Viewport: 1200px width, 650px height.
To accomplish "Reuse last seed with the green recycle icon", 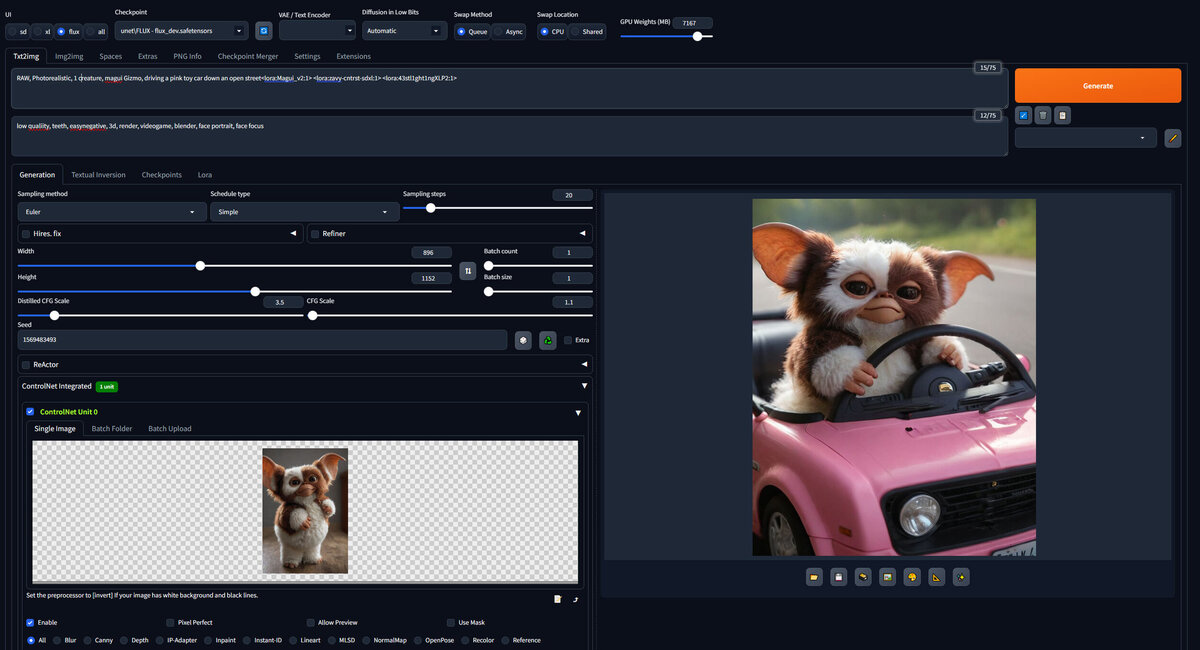I will coord(548,341).
